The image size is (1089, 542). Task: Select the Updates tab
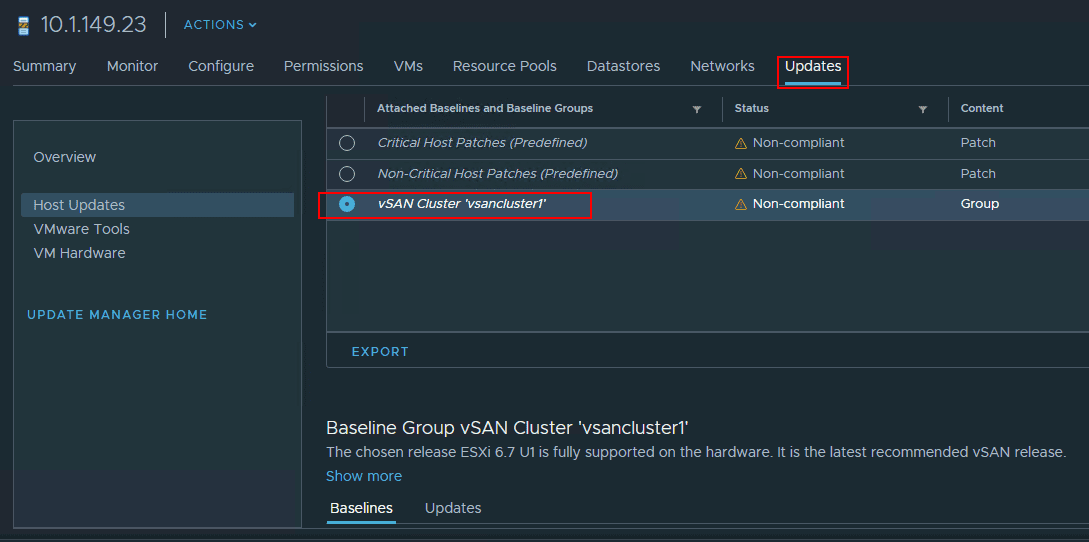pos(813,66)
